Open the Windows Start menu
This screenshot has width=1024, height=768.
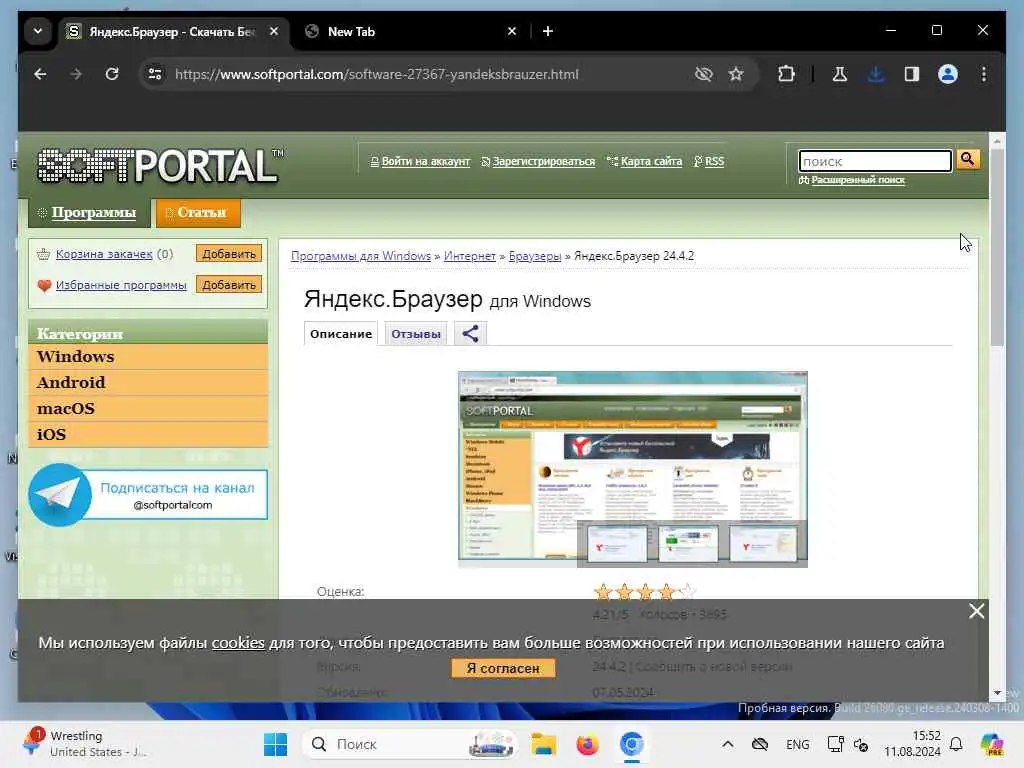[275, 744]
